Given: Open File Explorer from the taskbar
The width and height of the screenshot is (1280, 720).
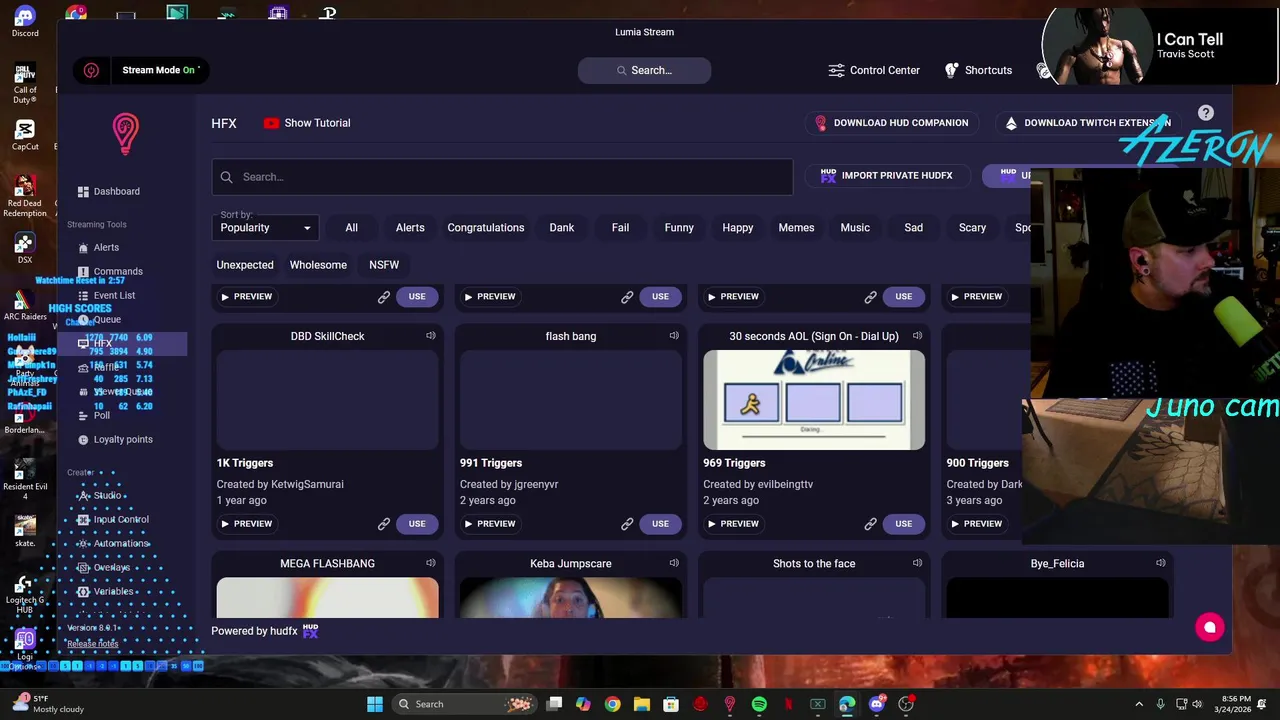Looking at the screenshot, I should click(642, 704).
